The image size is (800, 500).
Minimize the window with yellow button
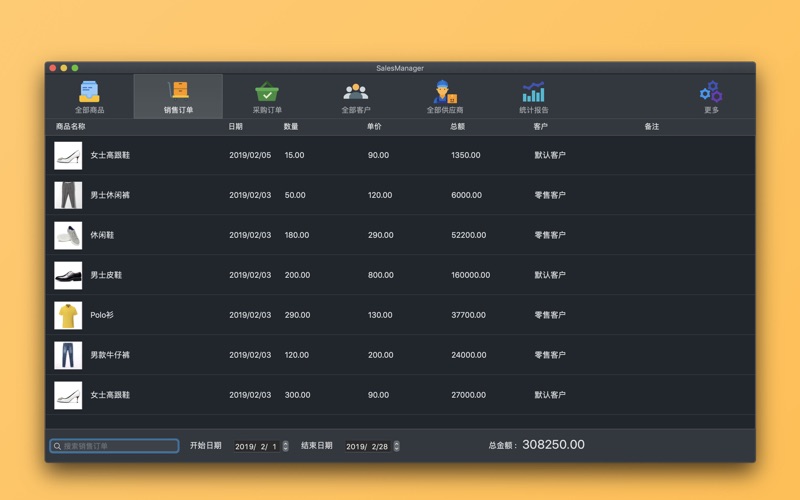(x=64, y=68)
